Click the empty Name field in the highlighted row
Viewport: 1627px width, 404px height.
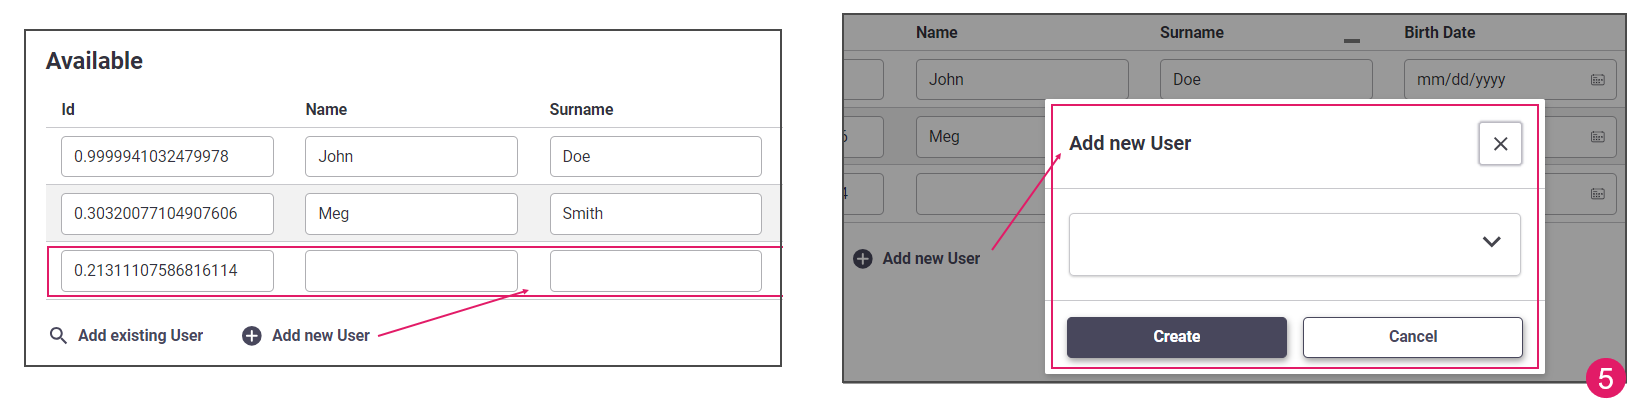coord(411,271)
